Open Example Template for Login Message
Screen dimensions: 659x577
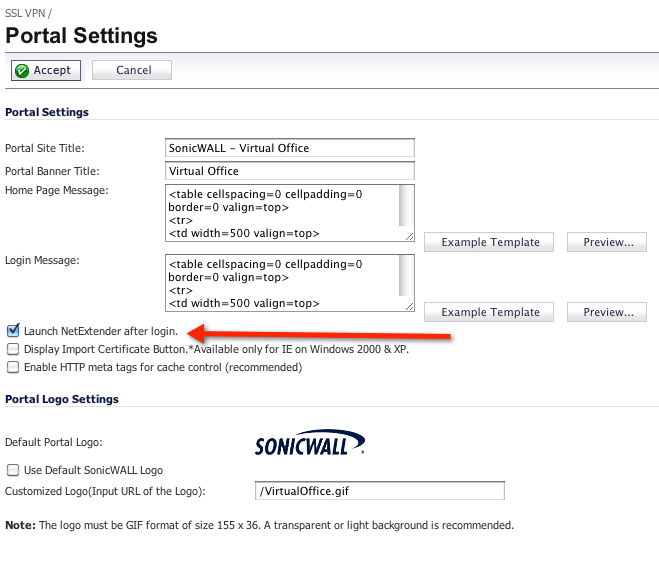pyautogui.click(x=489, y=312)
